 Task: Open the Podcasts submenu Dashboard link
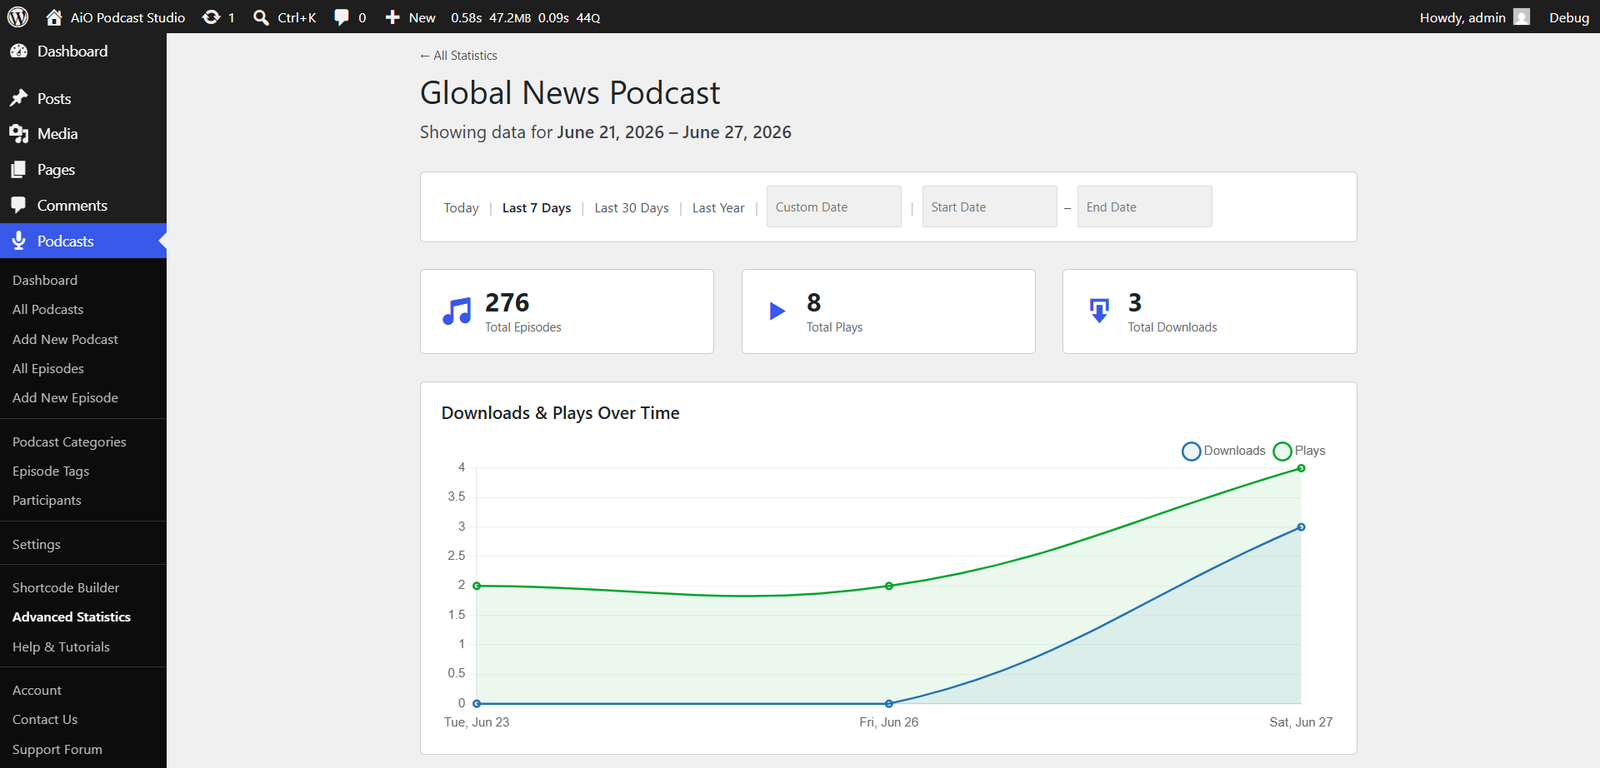pos(45,280)
